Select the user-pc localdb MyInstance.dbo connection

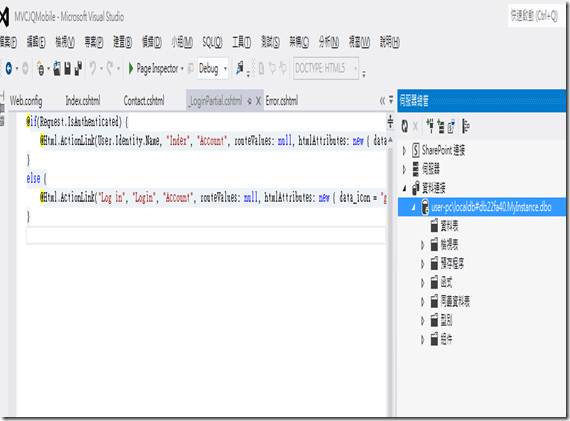[x=491, y=207]
